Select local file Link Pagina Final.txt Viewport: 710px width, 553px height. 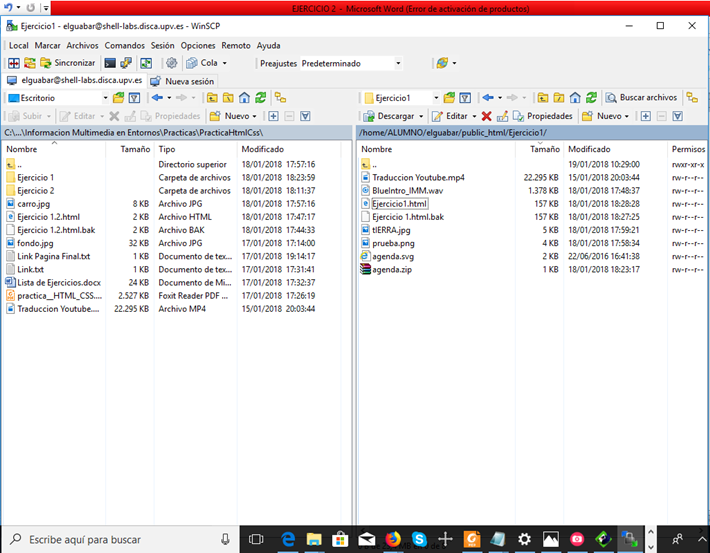pyautogui.click(x=53, y=256)
